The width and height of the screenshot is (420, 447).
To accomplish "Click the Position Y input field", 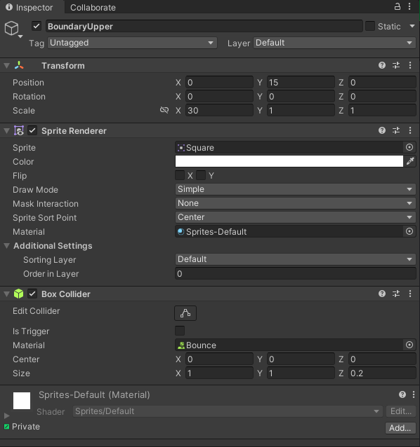I will [x=301, y=82].
